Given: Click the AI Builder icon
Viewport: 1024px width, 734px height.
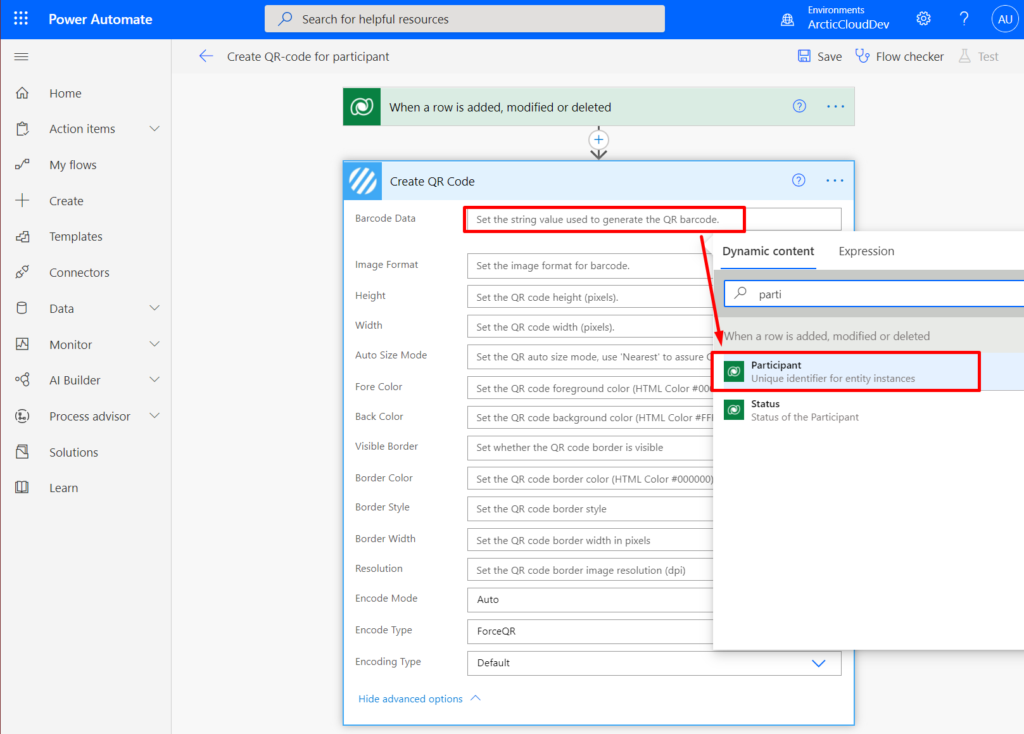Looking at the screenshot, I should click(x=22, y=379).
